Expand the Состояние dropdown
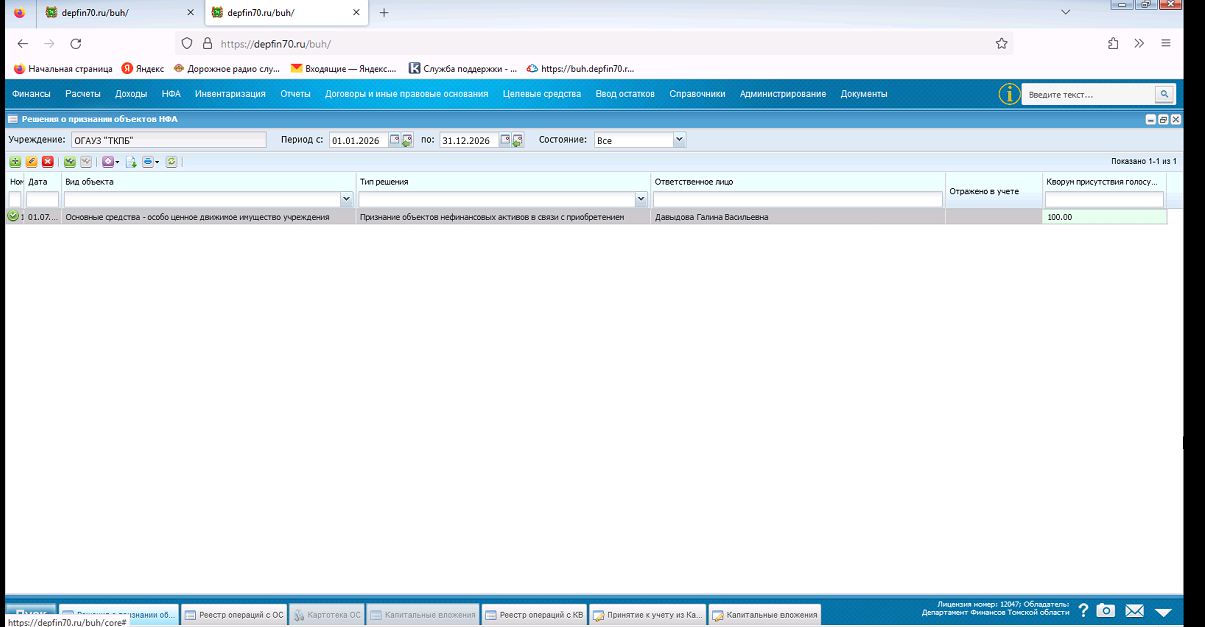Viewport: 1205px width, 627px height. click(x=680, y=140)
